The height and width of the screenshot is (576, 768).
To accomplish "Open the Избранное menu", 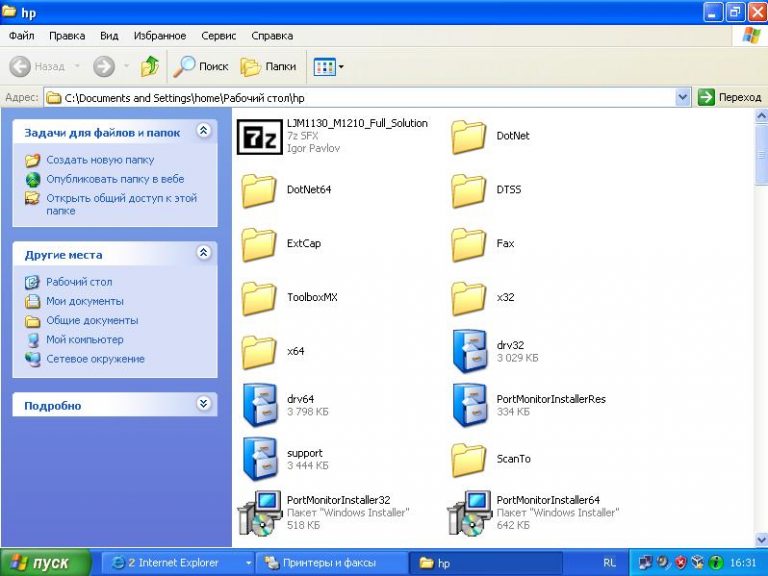I will point(160,36).
